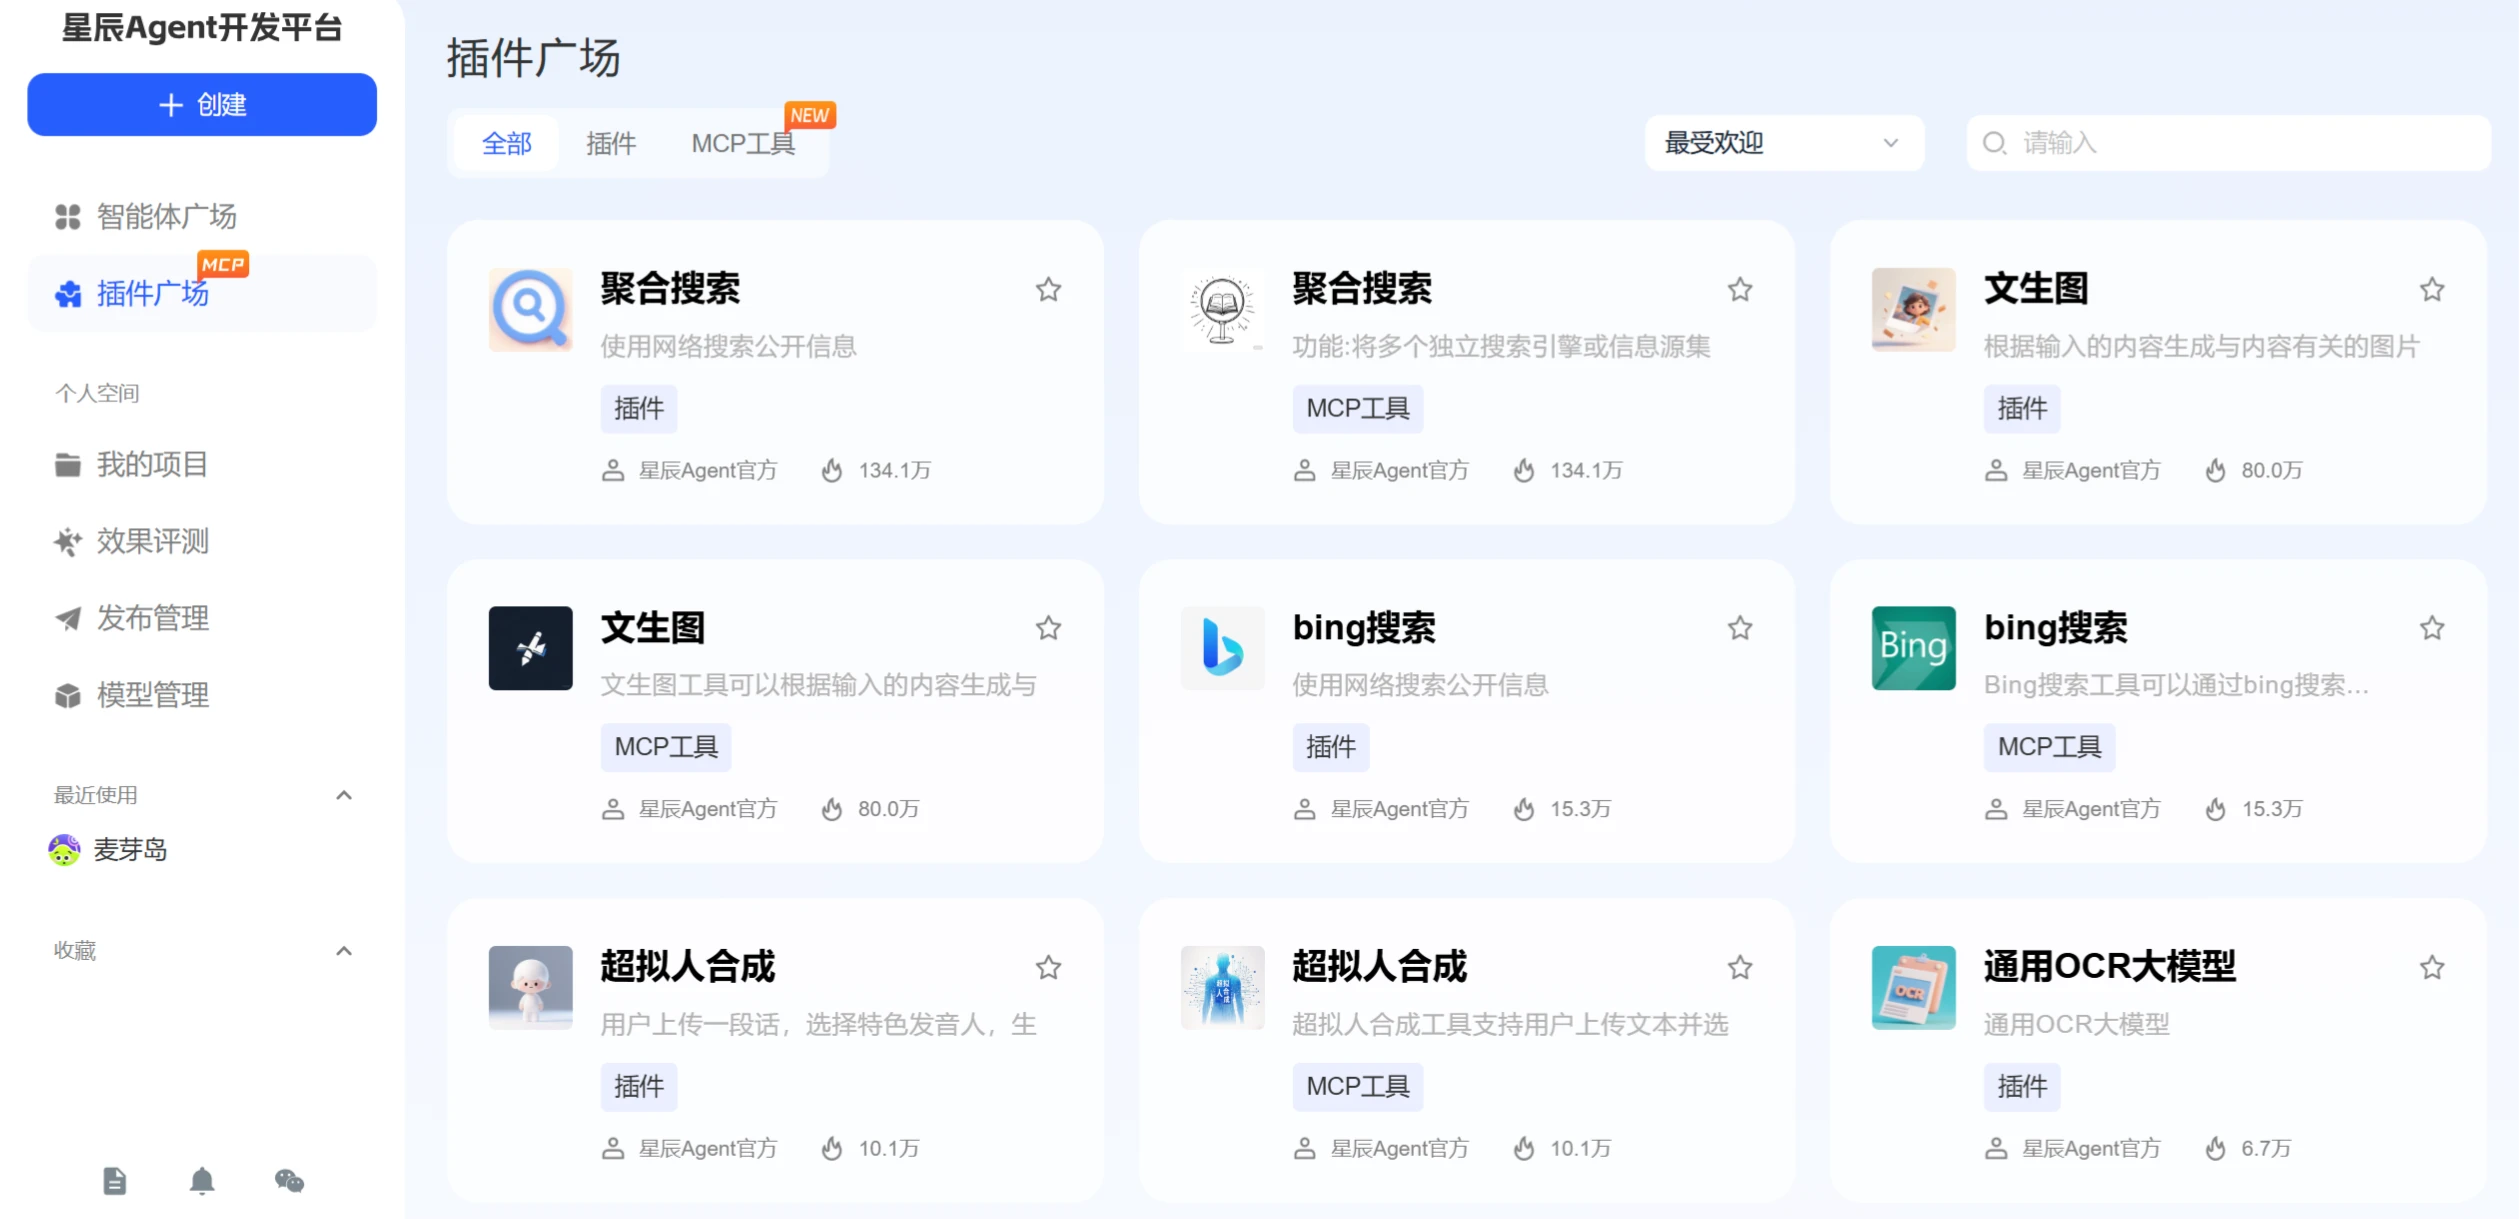Toggle the favorite star on the bing搜索 插件 card
2520x1219 pixels.
[1740, 628]
